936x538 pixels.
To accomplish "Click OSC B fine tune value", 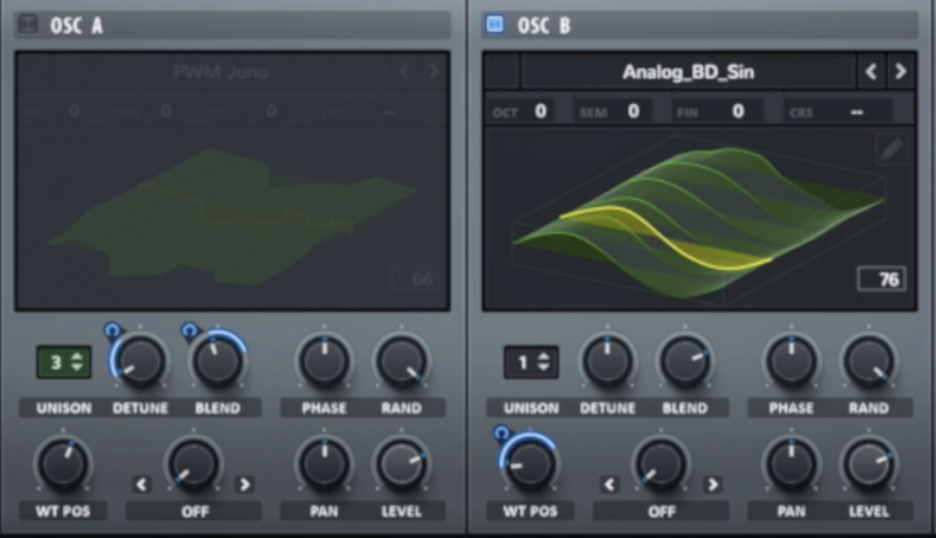I will click(738, 111).
